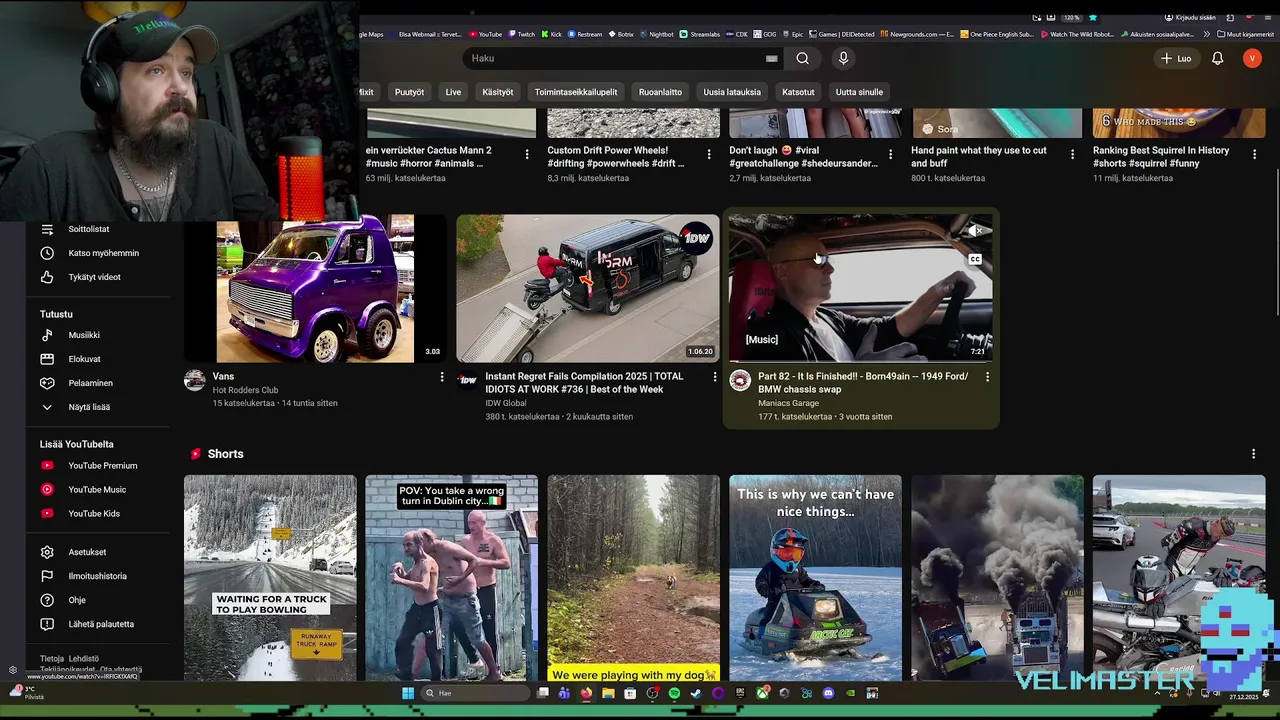Toggle captions on the Born49ain preview
The width and height of the screenshot is (1280, 720).
(x=975, y=260)
